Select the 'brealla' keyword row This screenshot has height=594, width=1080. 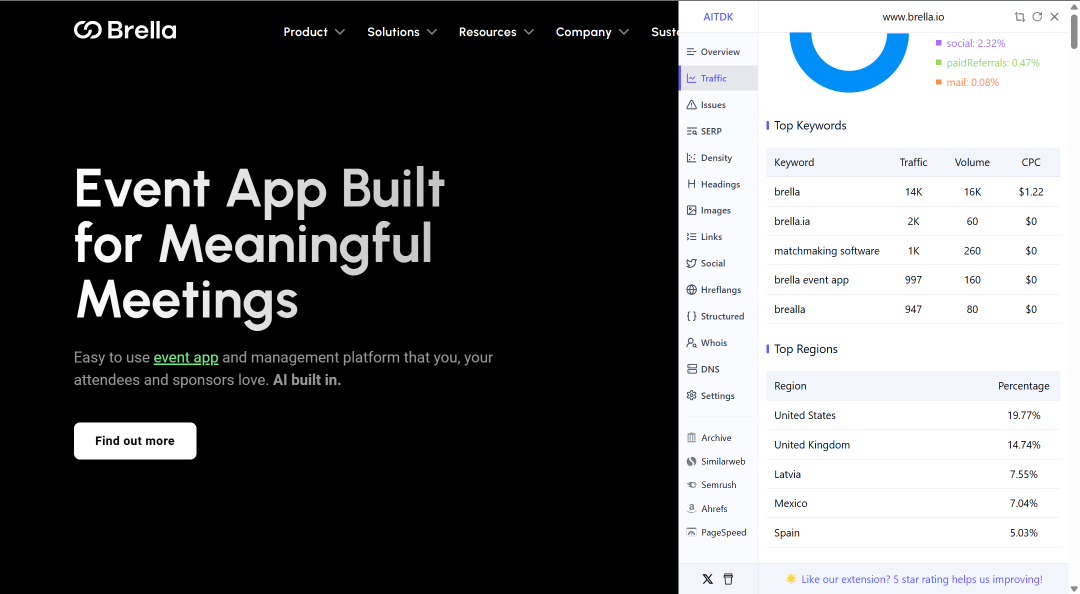pos(913,309)
